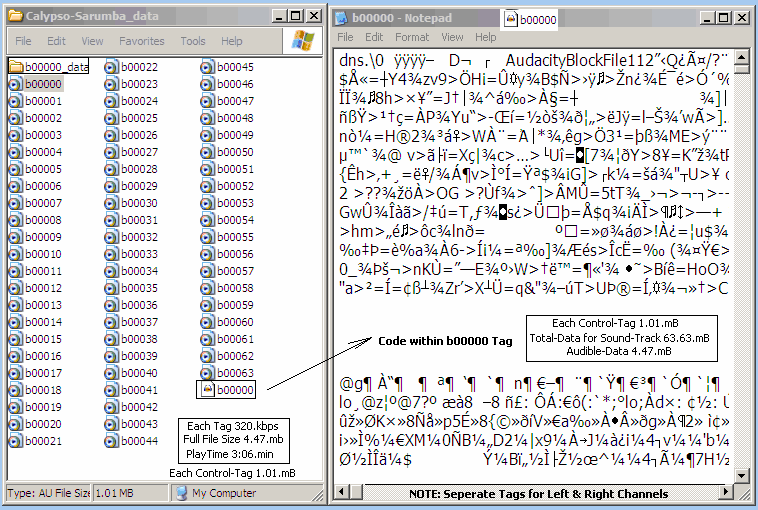Open Explorer Edit menu
Image resolution: width=758 pixels, height=510 pixels.
56,41
